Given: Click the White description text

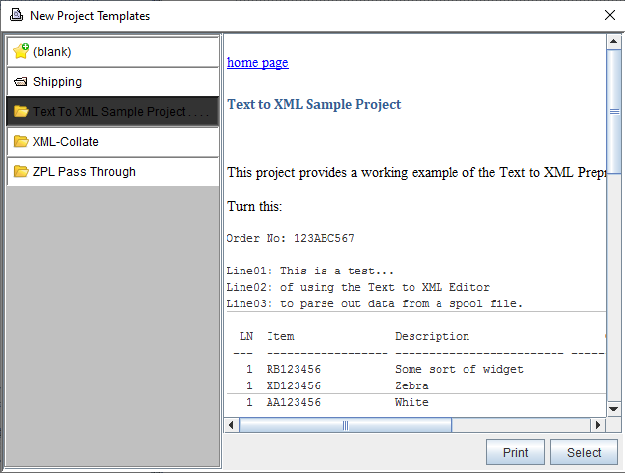Looking at the screenshot, I should pyautogui.click(x=412, y=402).
